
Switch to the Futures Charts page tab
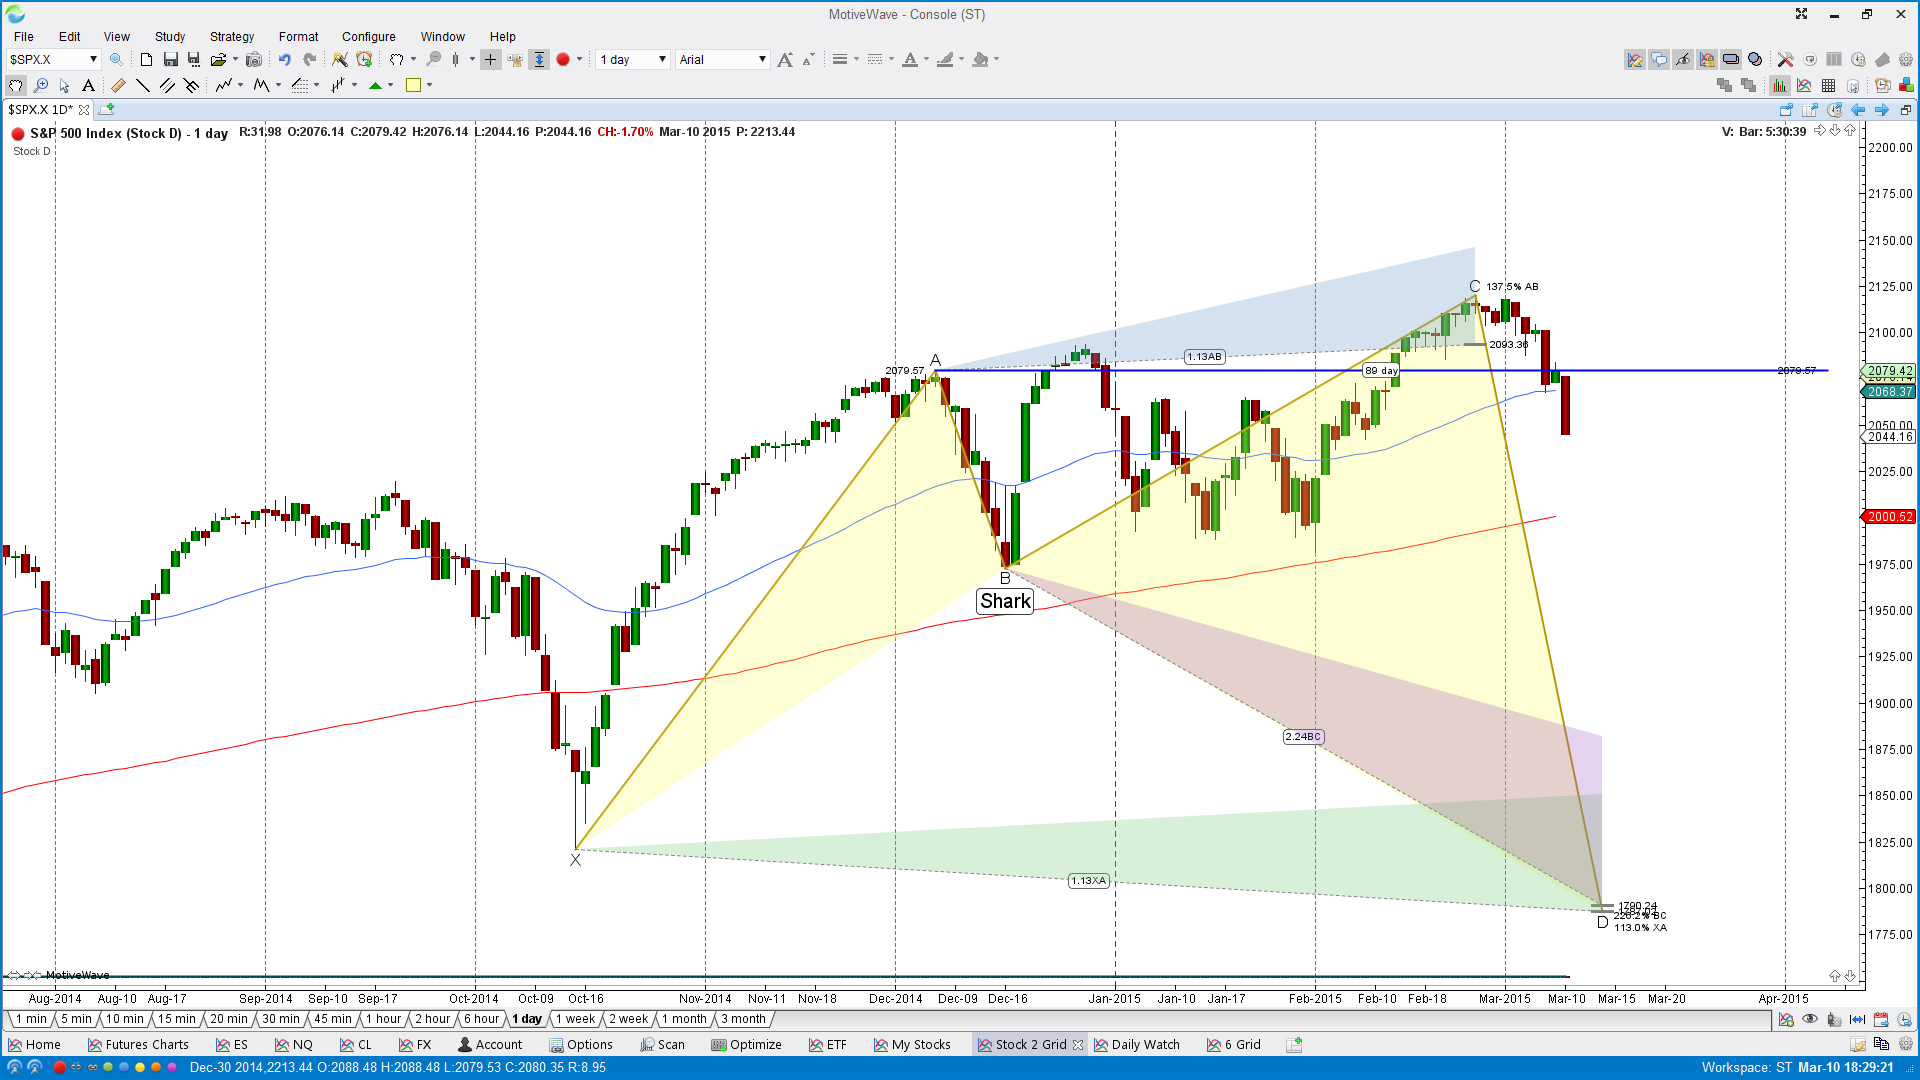[138, 1045]
